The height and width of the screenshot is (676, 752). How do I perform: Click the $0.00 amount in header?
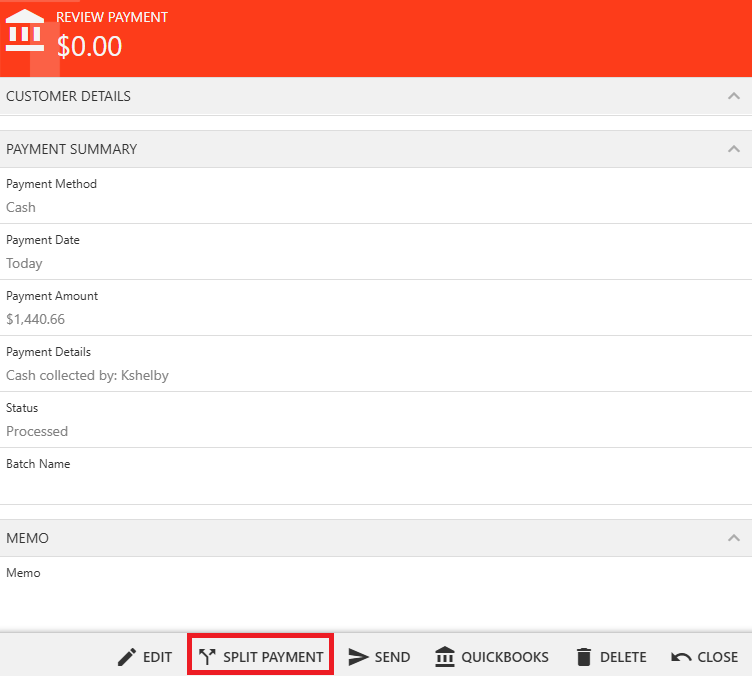(x=90, y=47)
